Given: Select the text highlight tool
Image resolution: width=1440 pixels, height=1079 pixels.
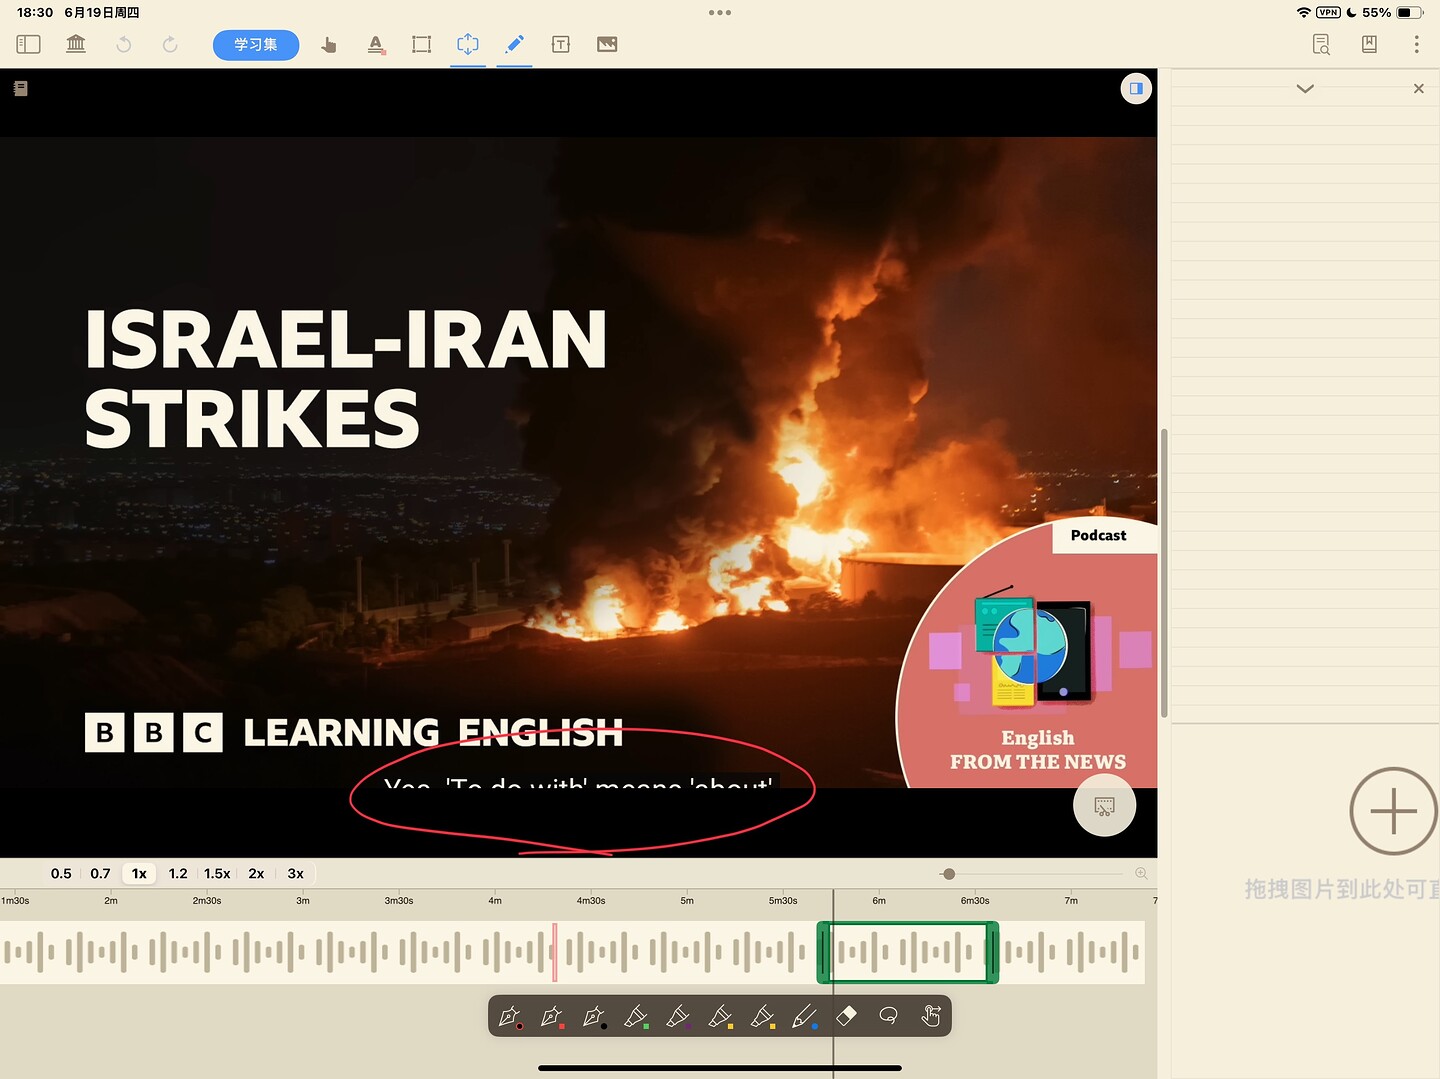Looking at the screenshot, I should coord(375,44).
